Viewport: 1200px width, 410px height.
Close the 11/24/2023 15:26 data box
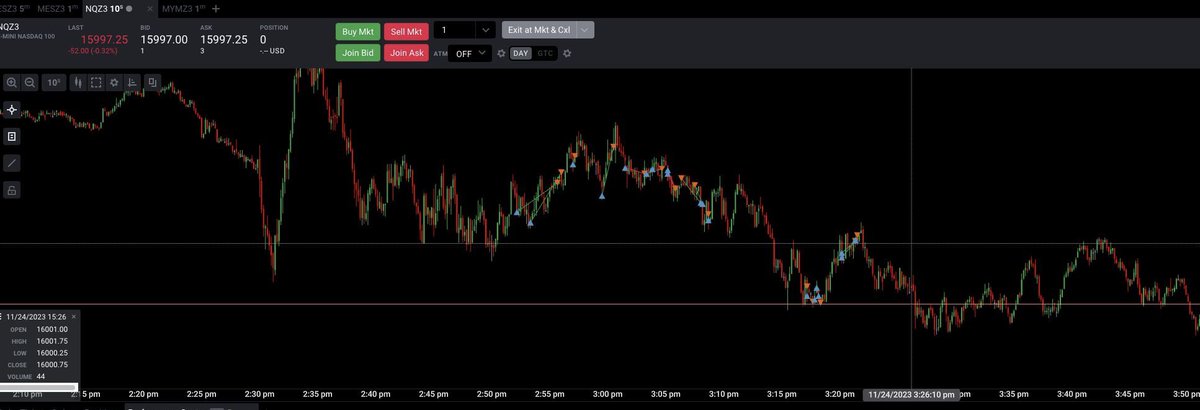(74, 316)
